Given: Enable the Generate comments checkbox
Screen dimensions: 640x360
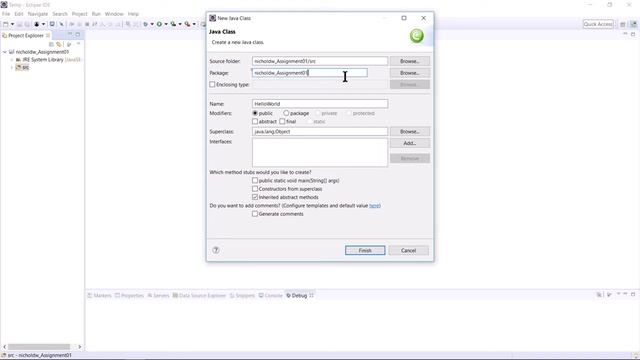Looking at the screenshot, I should (x=255, y=214).
